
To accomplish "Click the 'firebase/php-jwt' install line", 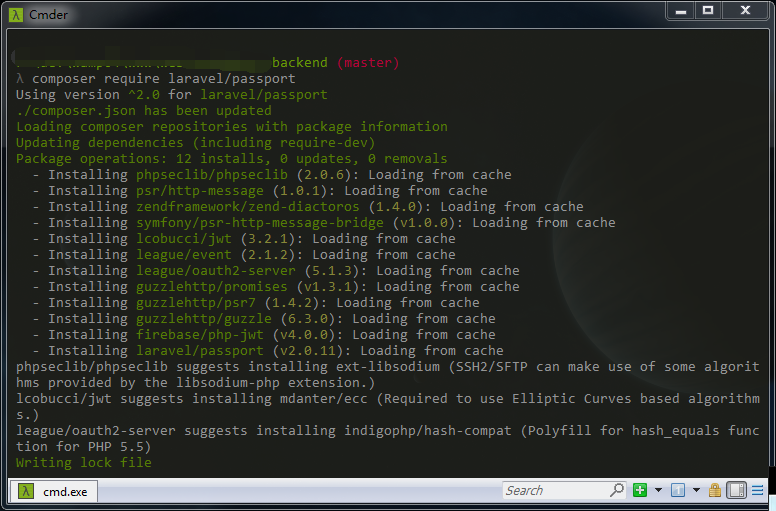I will point(264,334).
